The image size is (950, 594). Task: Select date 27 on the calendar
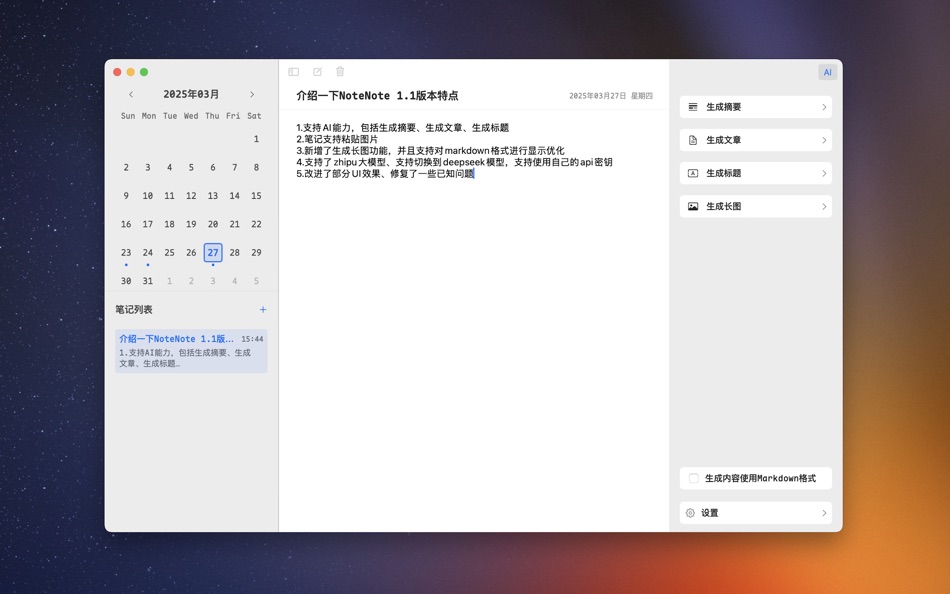pos(212,252)
